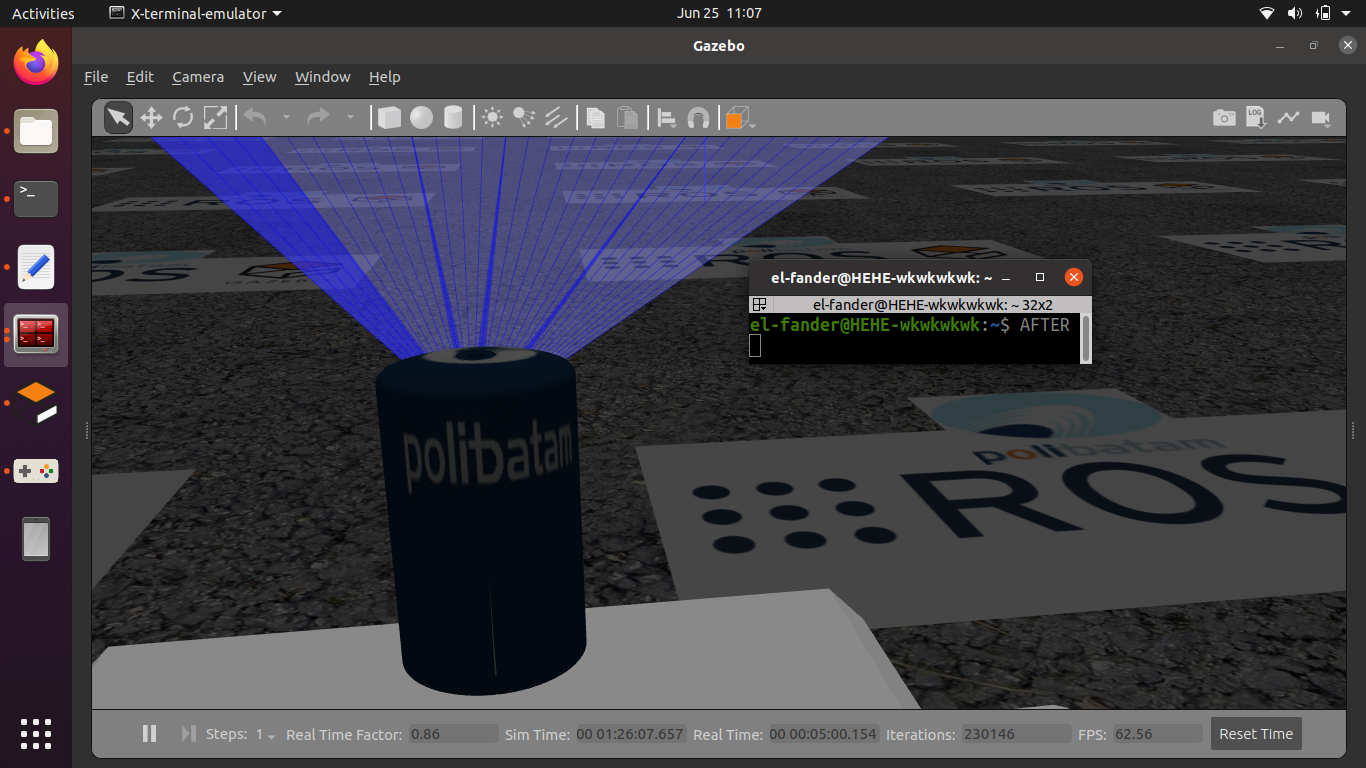Screen dimensions: 1366x768
Task: Add a point light
Action: 492,118
